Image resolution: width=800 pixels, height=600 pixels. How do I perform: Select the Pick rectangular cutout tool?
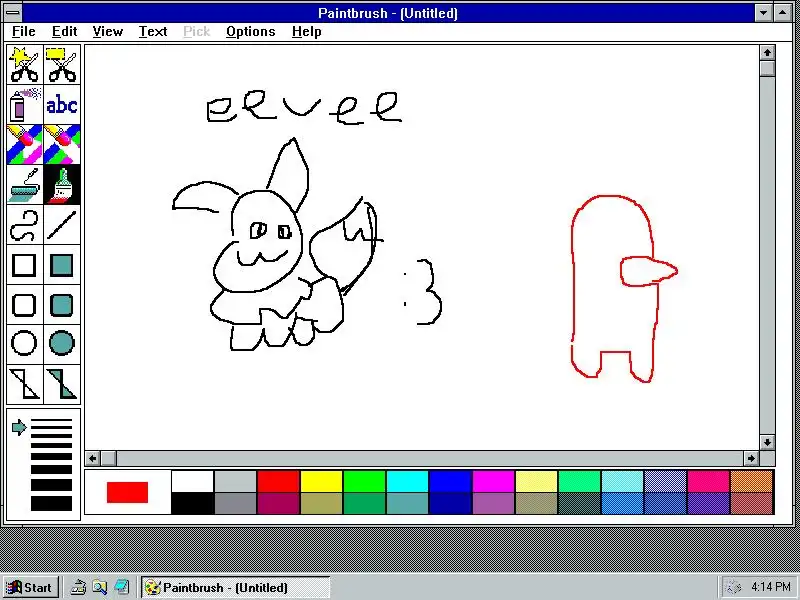[62, 65]
